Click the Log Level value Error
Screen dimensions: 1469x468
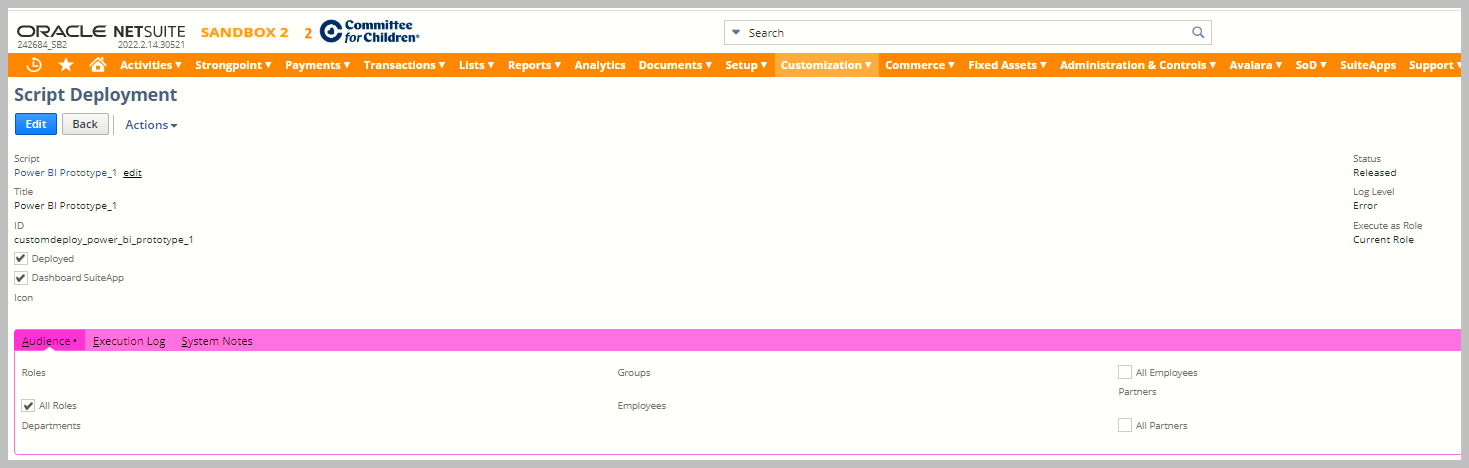point(1365,206)
